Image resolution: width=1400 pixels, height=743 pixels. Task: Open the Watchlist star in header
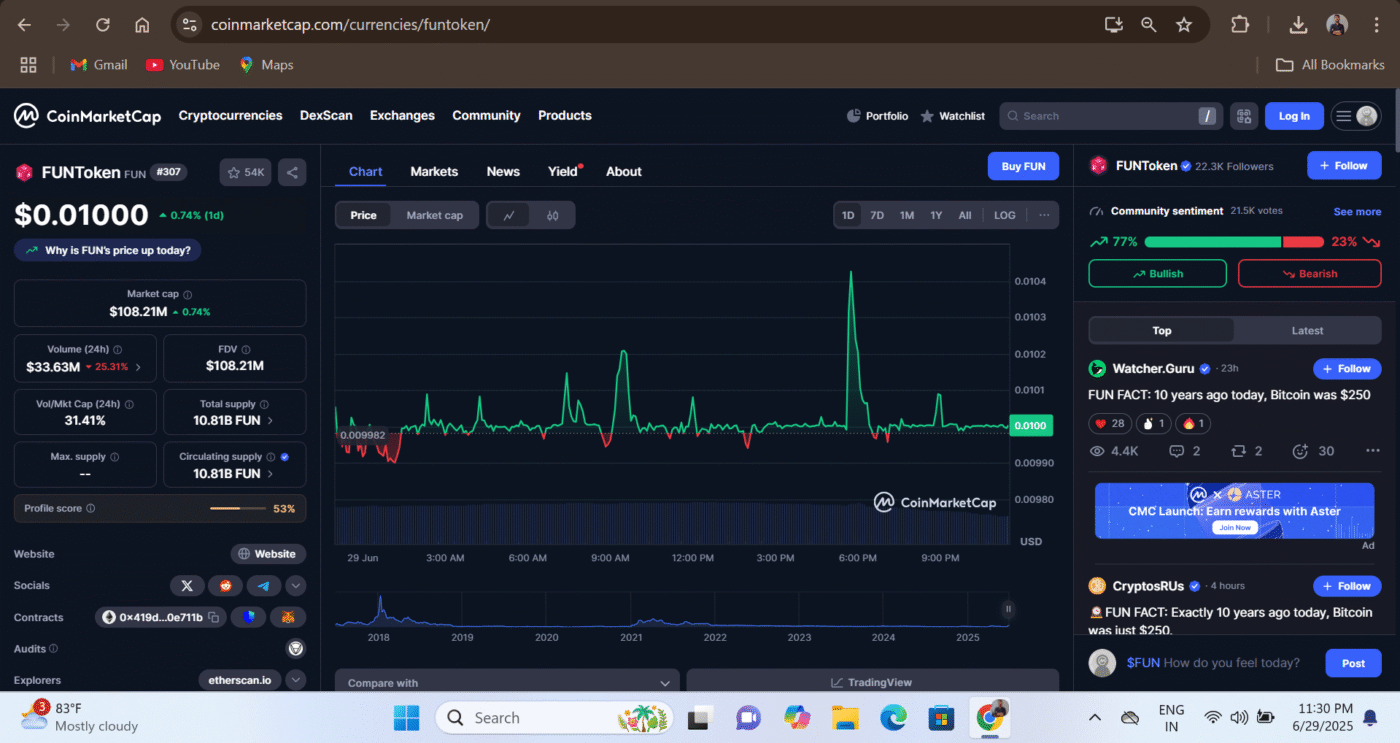(x=952, y=116)
